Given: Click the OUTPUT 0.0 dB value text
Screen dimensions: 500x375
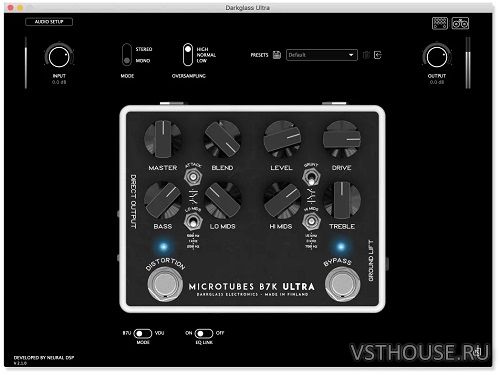Looking at the screenshot, I should (x=437, y=82).
